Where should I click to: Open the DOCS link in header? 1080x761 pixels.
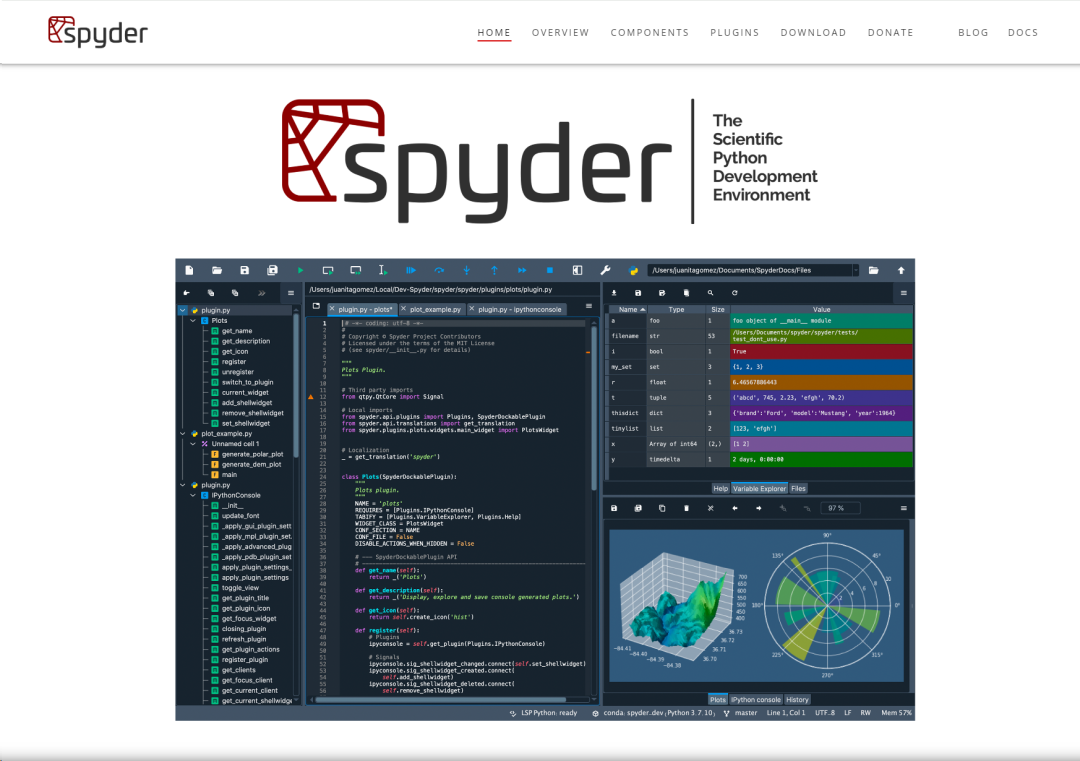pyautogui.click(x=1023, y=32)
